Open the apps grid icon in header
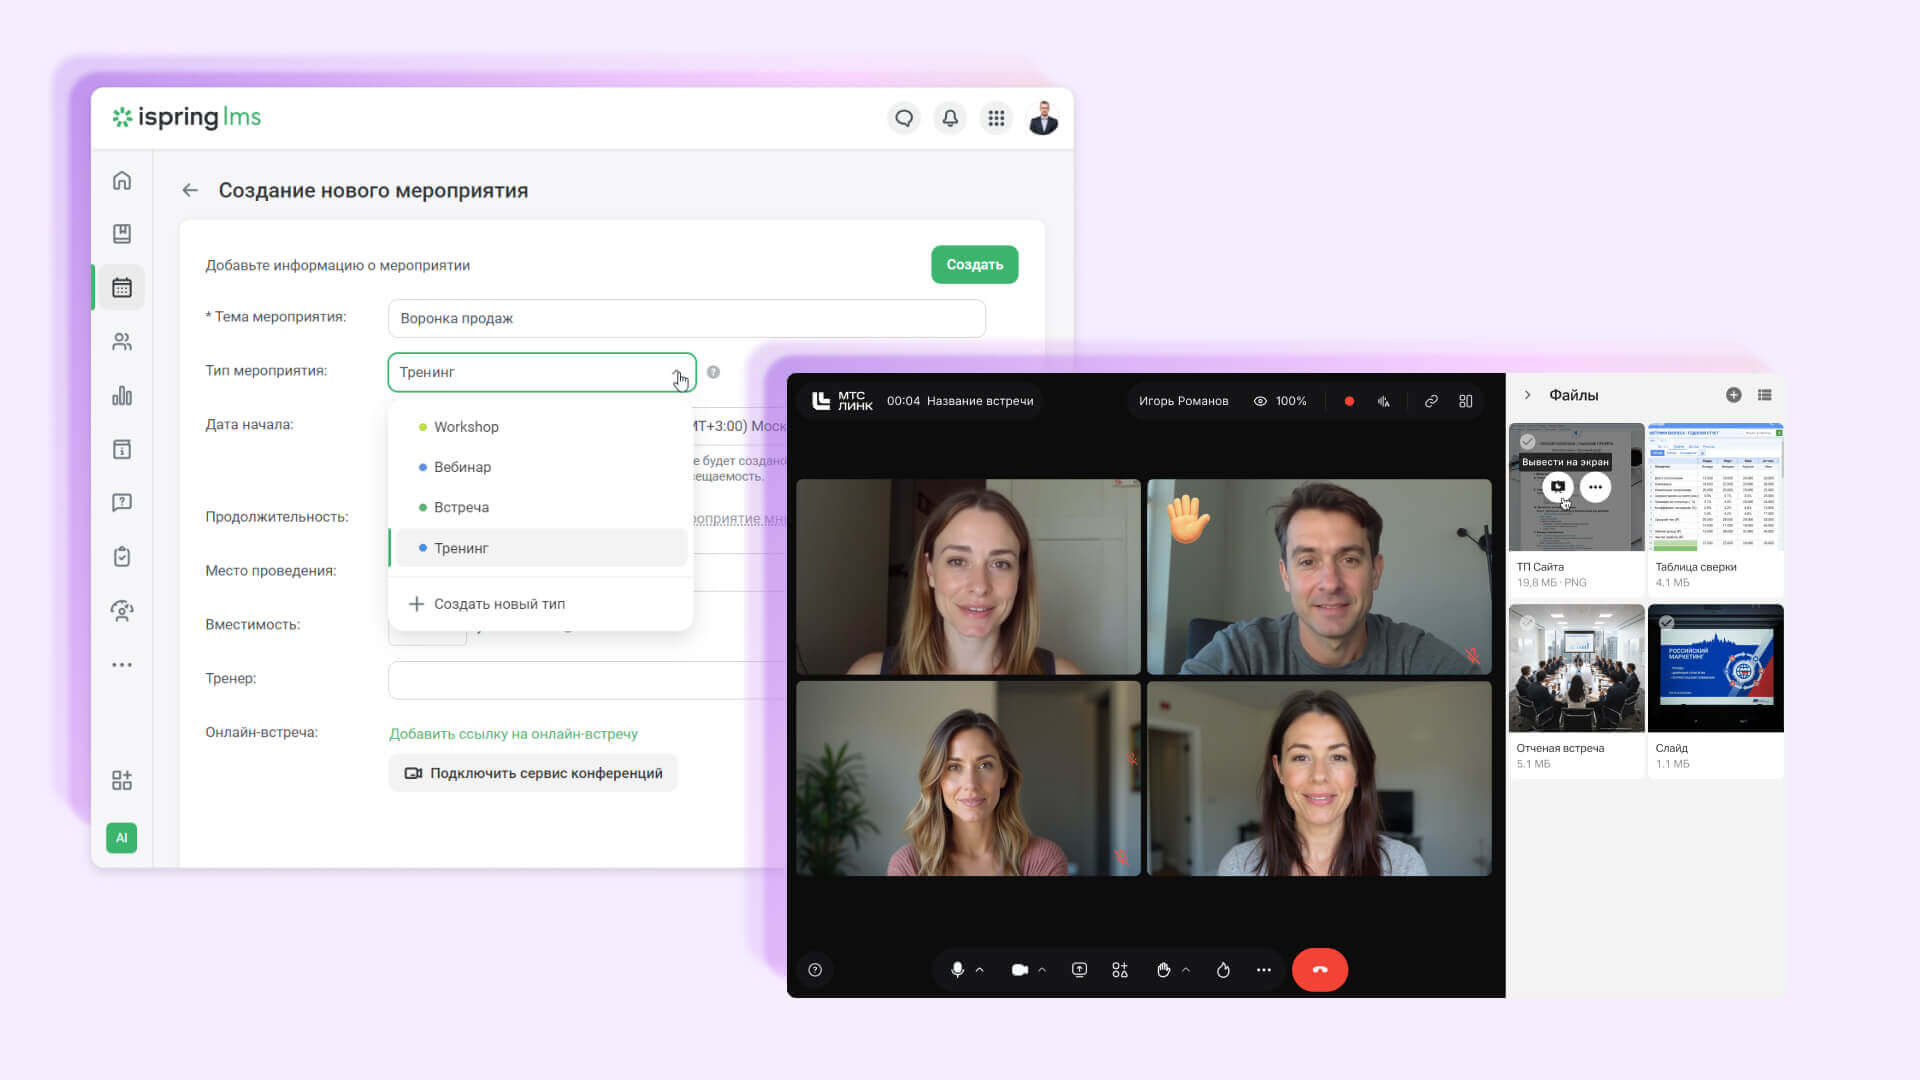The height and width of the screenshot is (1080, 1920). click(x=996, y=118)
